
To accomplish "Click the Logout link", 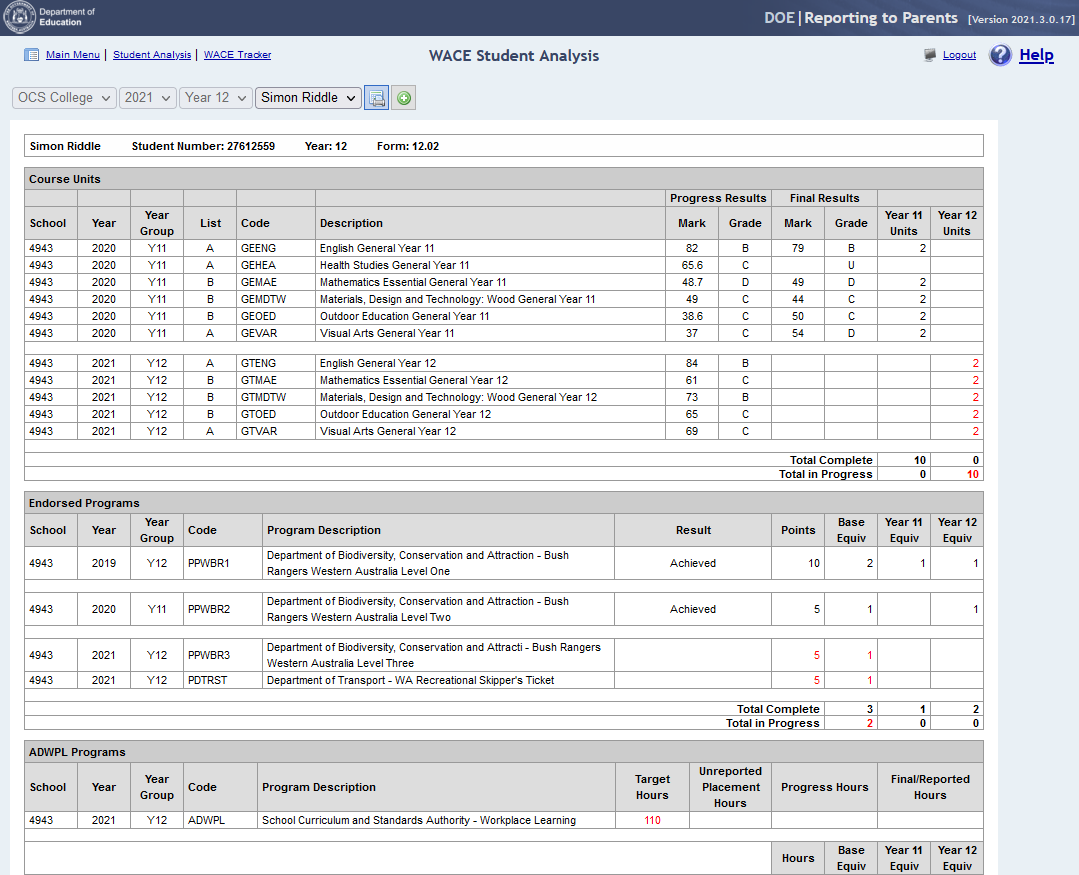I will click(959, 55).
